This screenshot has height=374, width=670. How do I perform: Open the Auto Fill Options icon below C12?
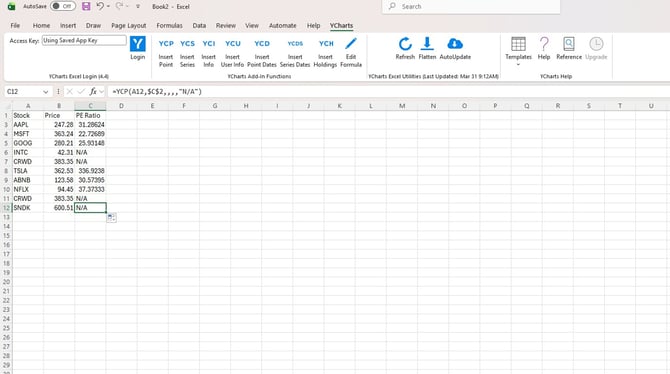tap(111, 218)
